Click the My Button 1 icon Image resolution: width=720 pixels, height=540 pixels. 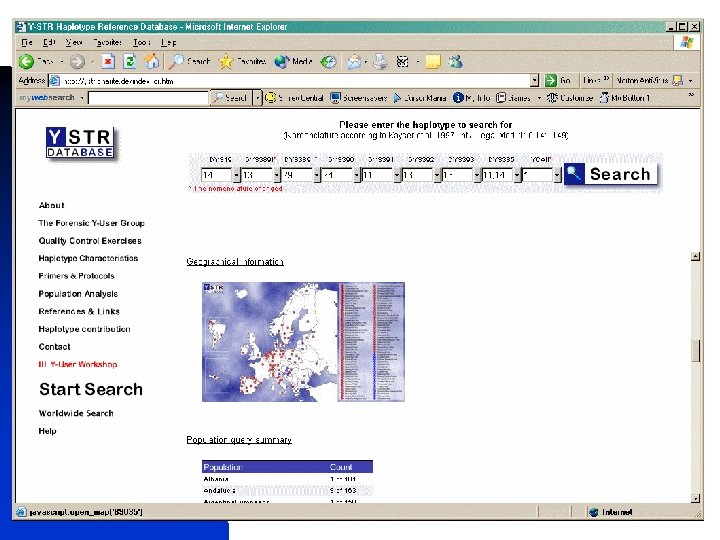coord(605,97)
